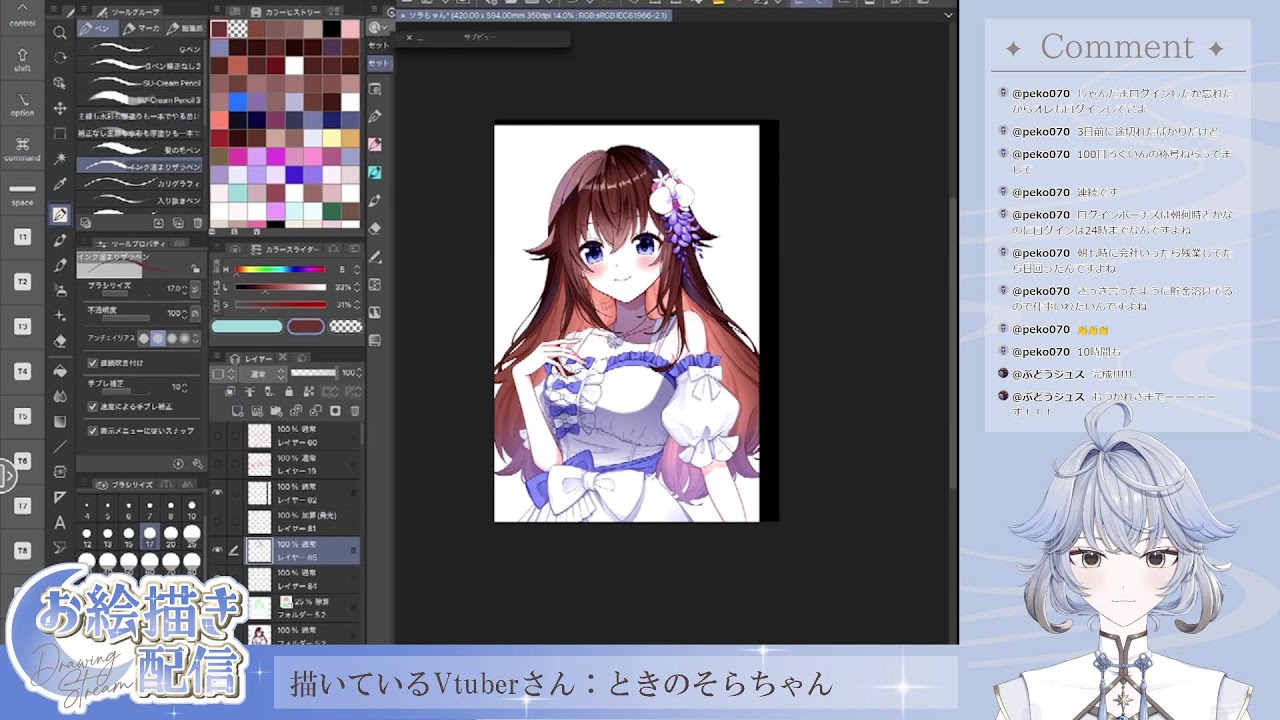
Task: Select the Move layer tool
Action: click(x=60, y=108)
